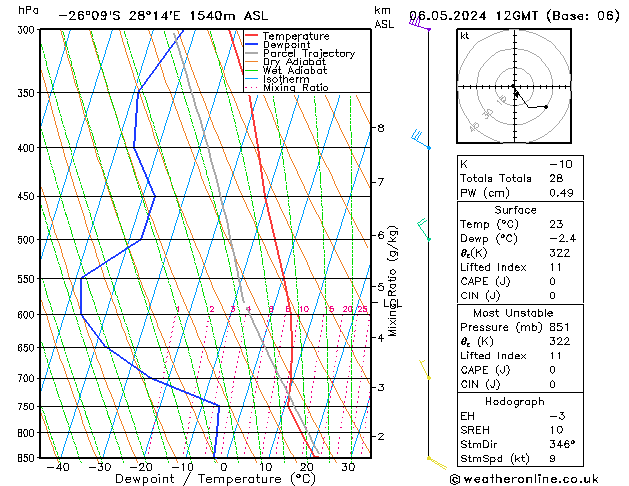
Task: Click the gray Parcel Trajectory legend line
Action: [251, 53]
